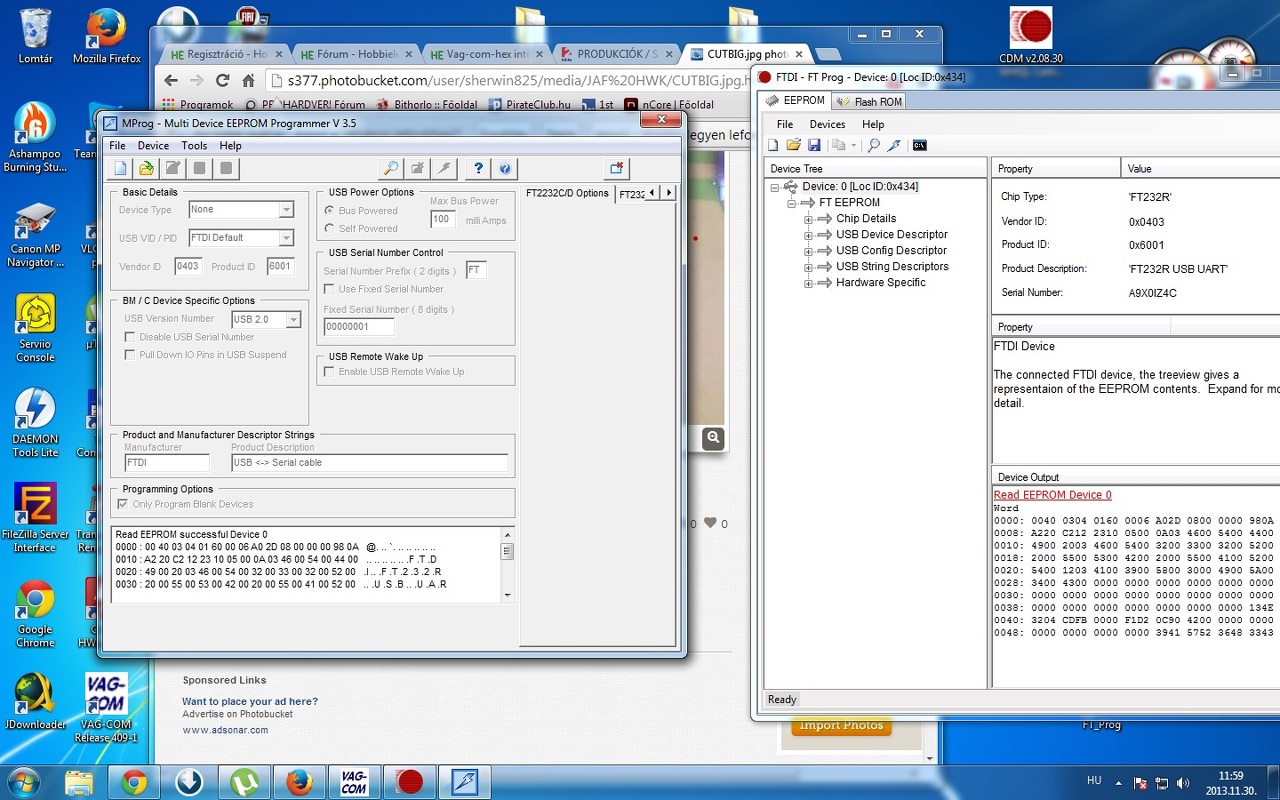Open the Device Type dropdown
The width and height of the screenshot is (1280, 800).
tap(286, 210)
